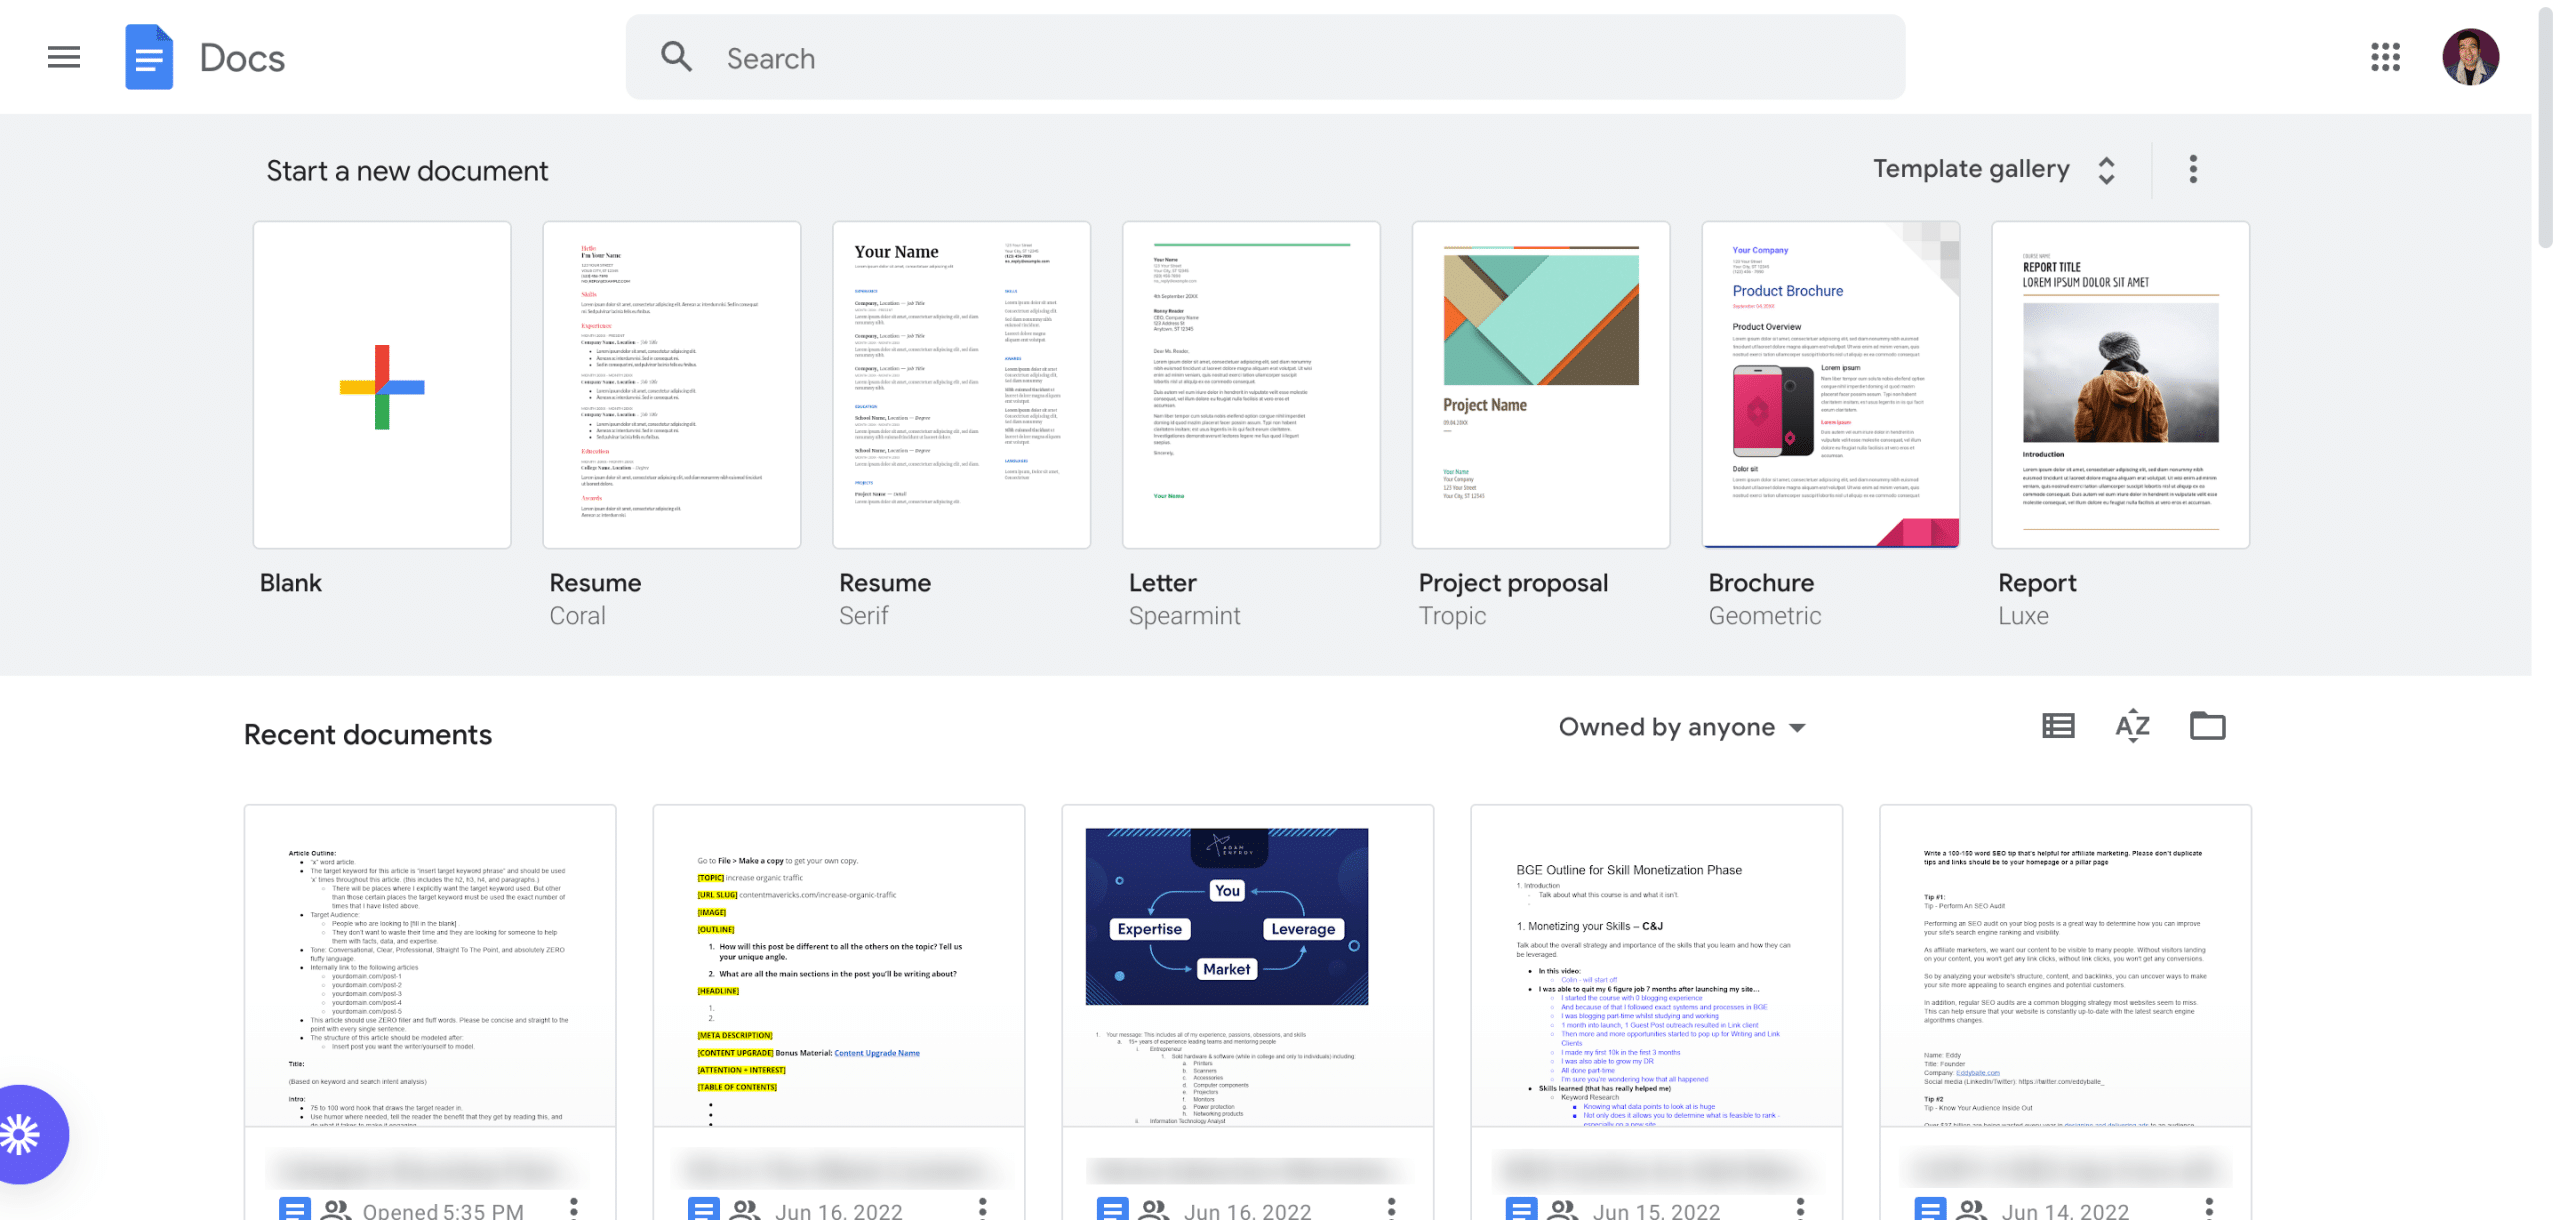Open the file picker folder icon
The width and height of the screenshot is (2560, 1220).
tap(2208, 726)
